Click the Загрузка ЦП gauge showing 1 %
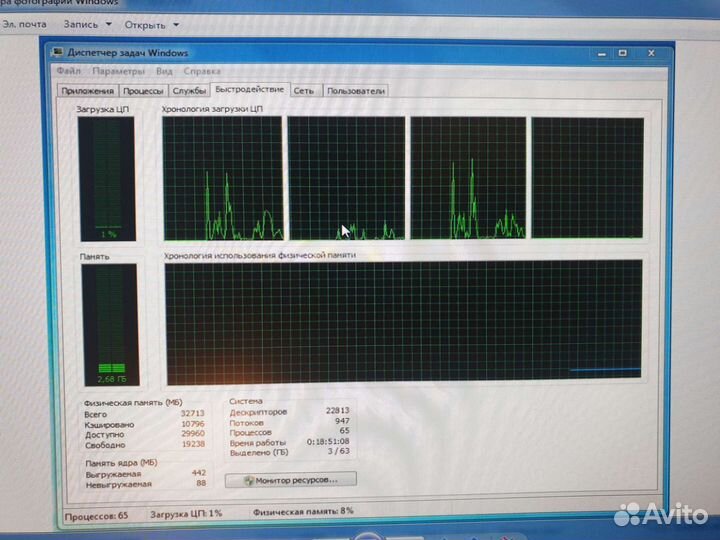The height and width of the screenshot is (540, 720). (x=107, y=179)
